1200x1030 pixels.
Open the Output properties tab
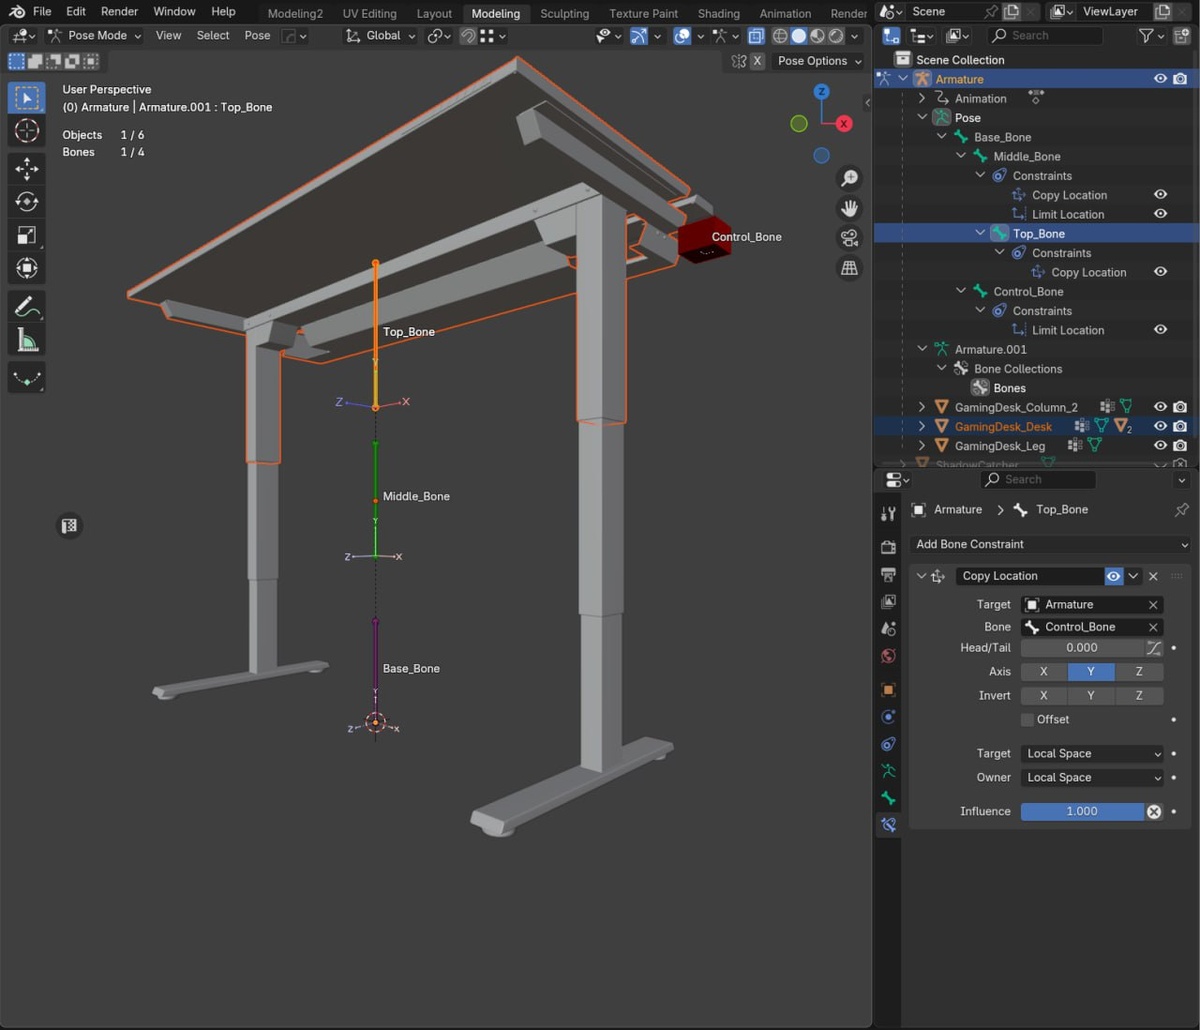pos(888,575)
